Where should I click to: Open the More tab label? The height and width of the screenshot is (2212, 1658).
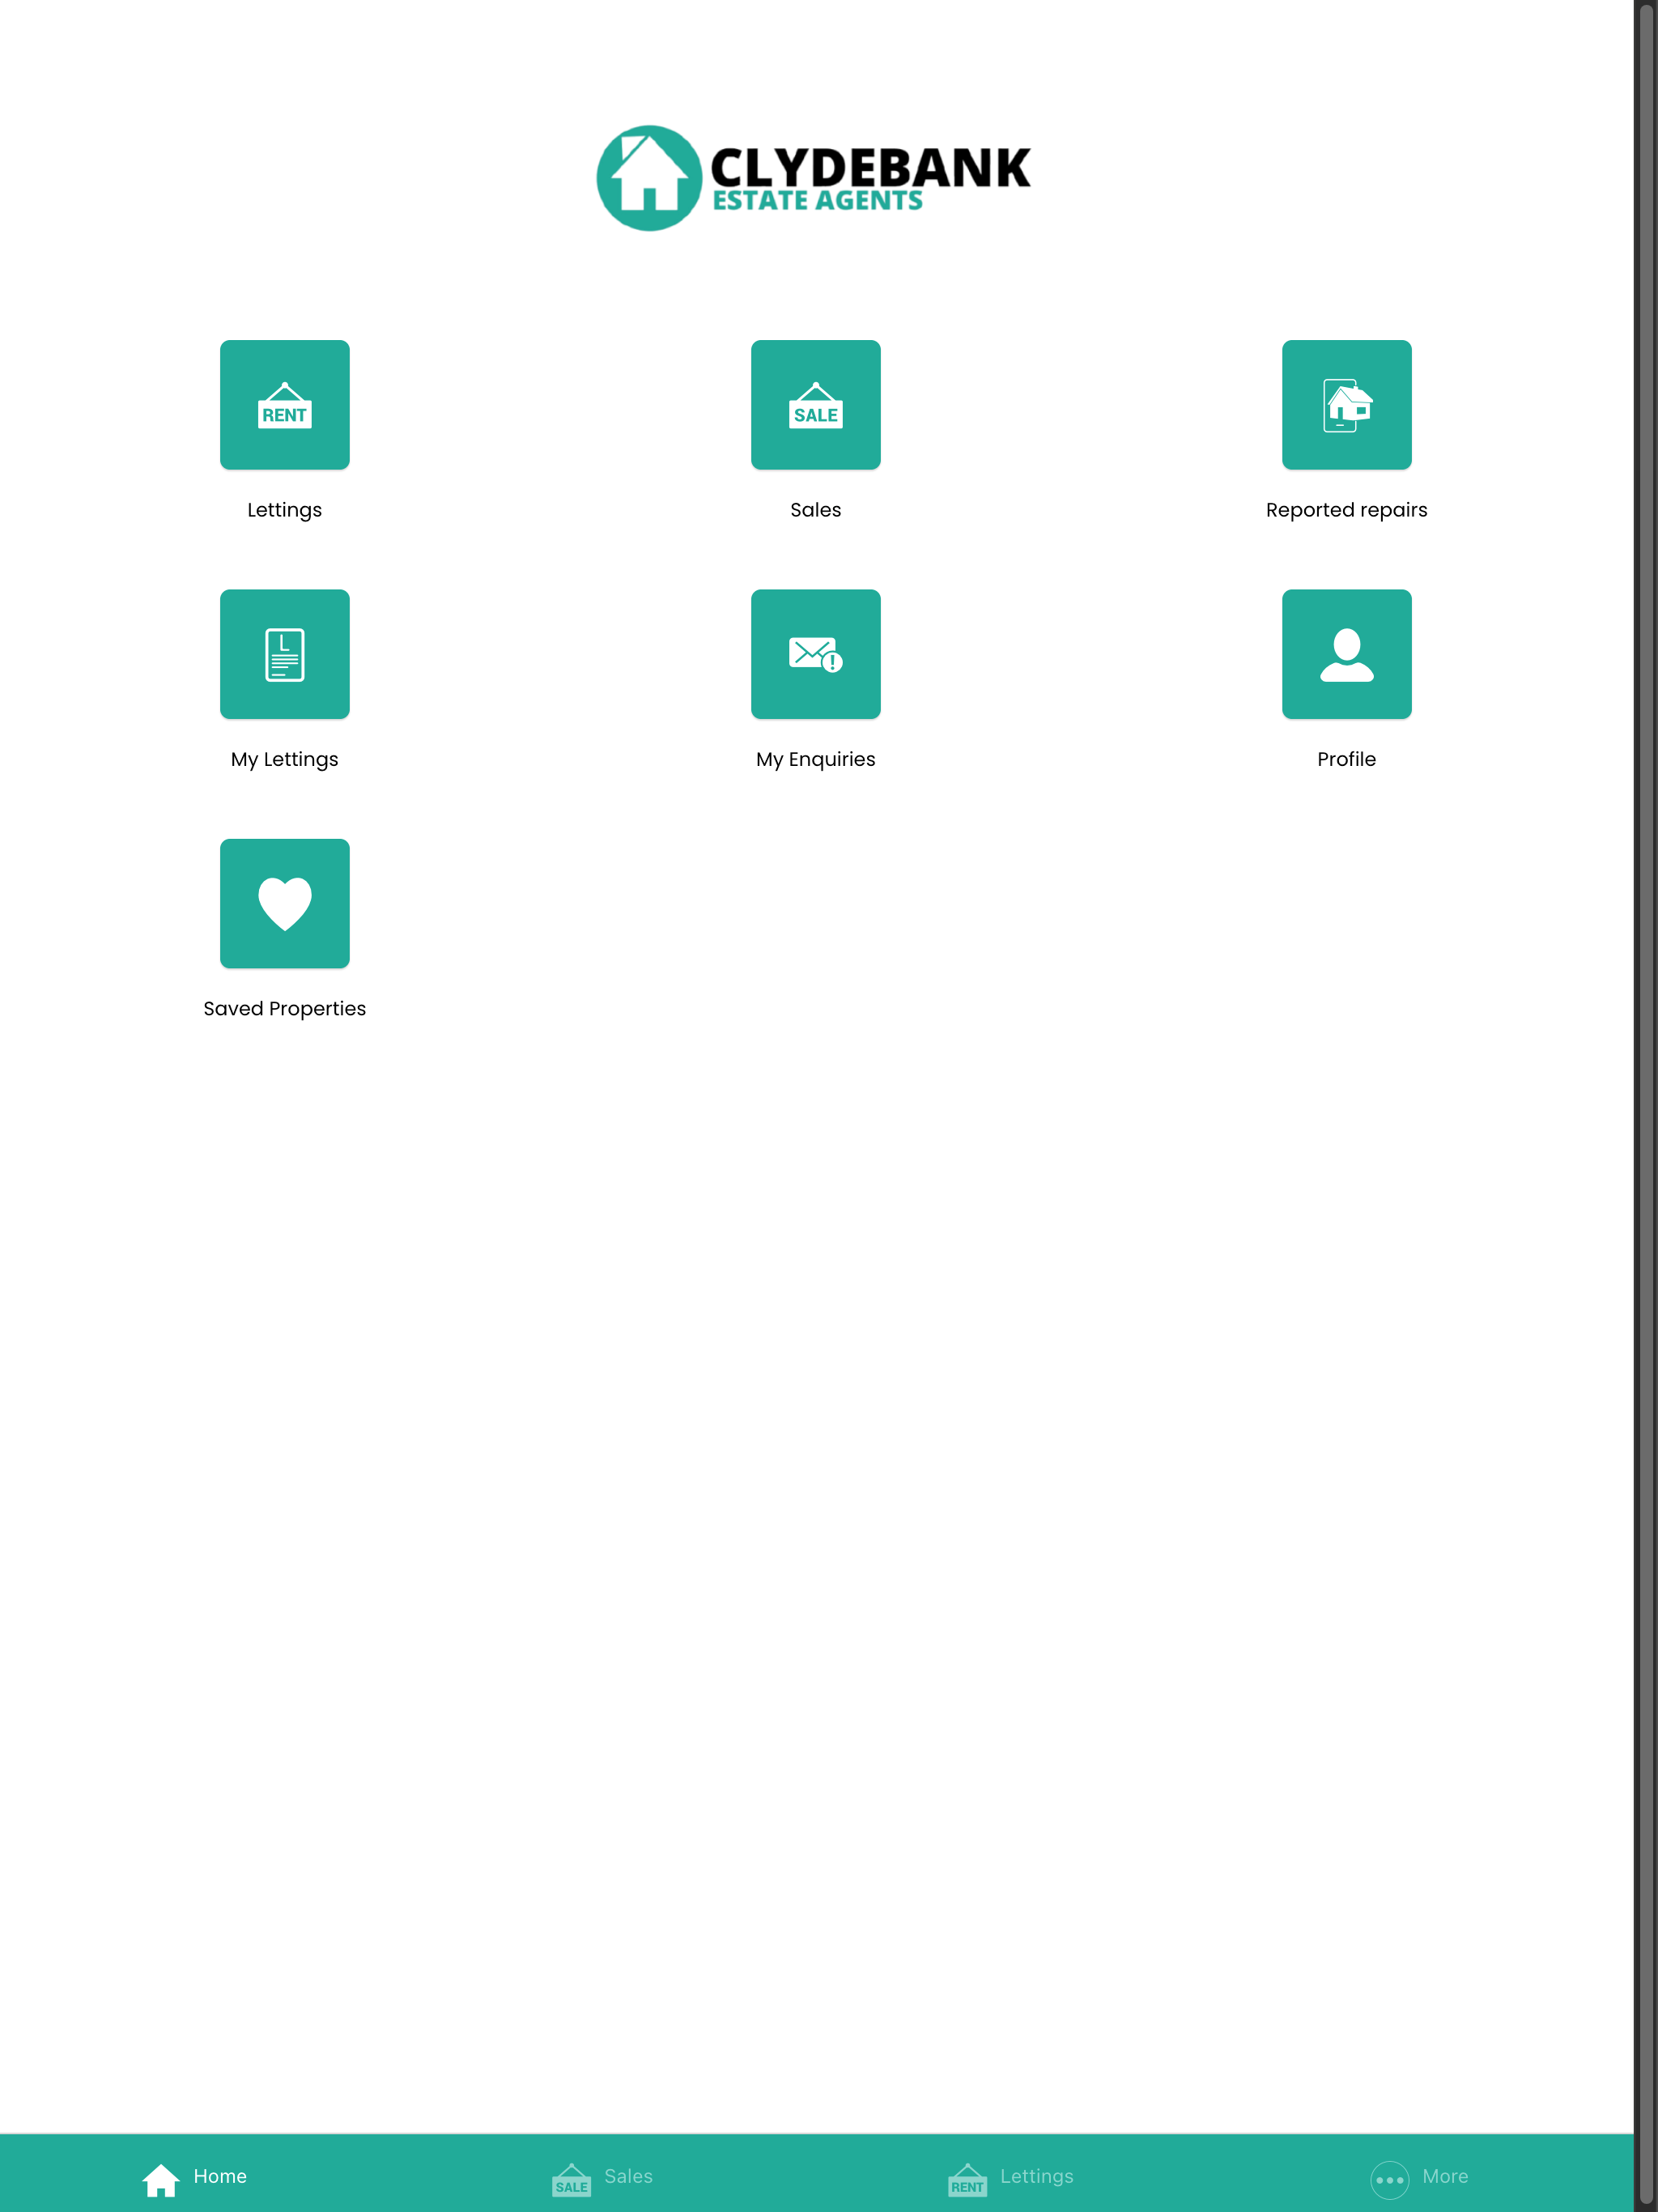coord(1445,2176)
